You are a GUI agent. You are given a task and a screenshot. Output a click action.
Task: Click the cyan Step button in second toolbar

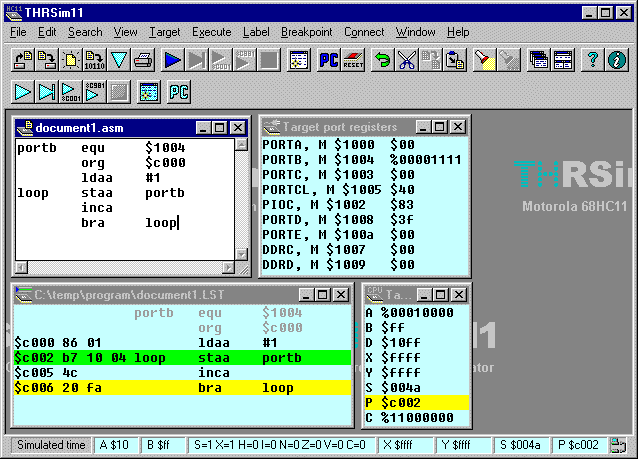tap(46, 93)
